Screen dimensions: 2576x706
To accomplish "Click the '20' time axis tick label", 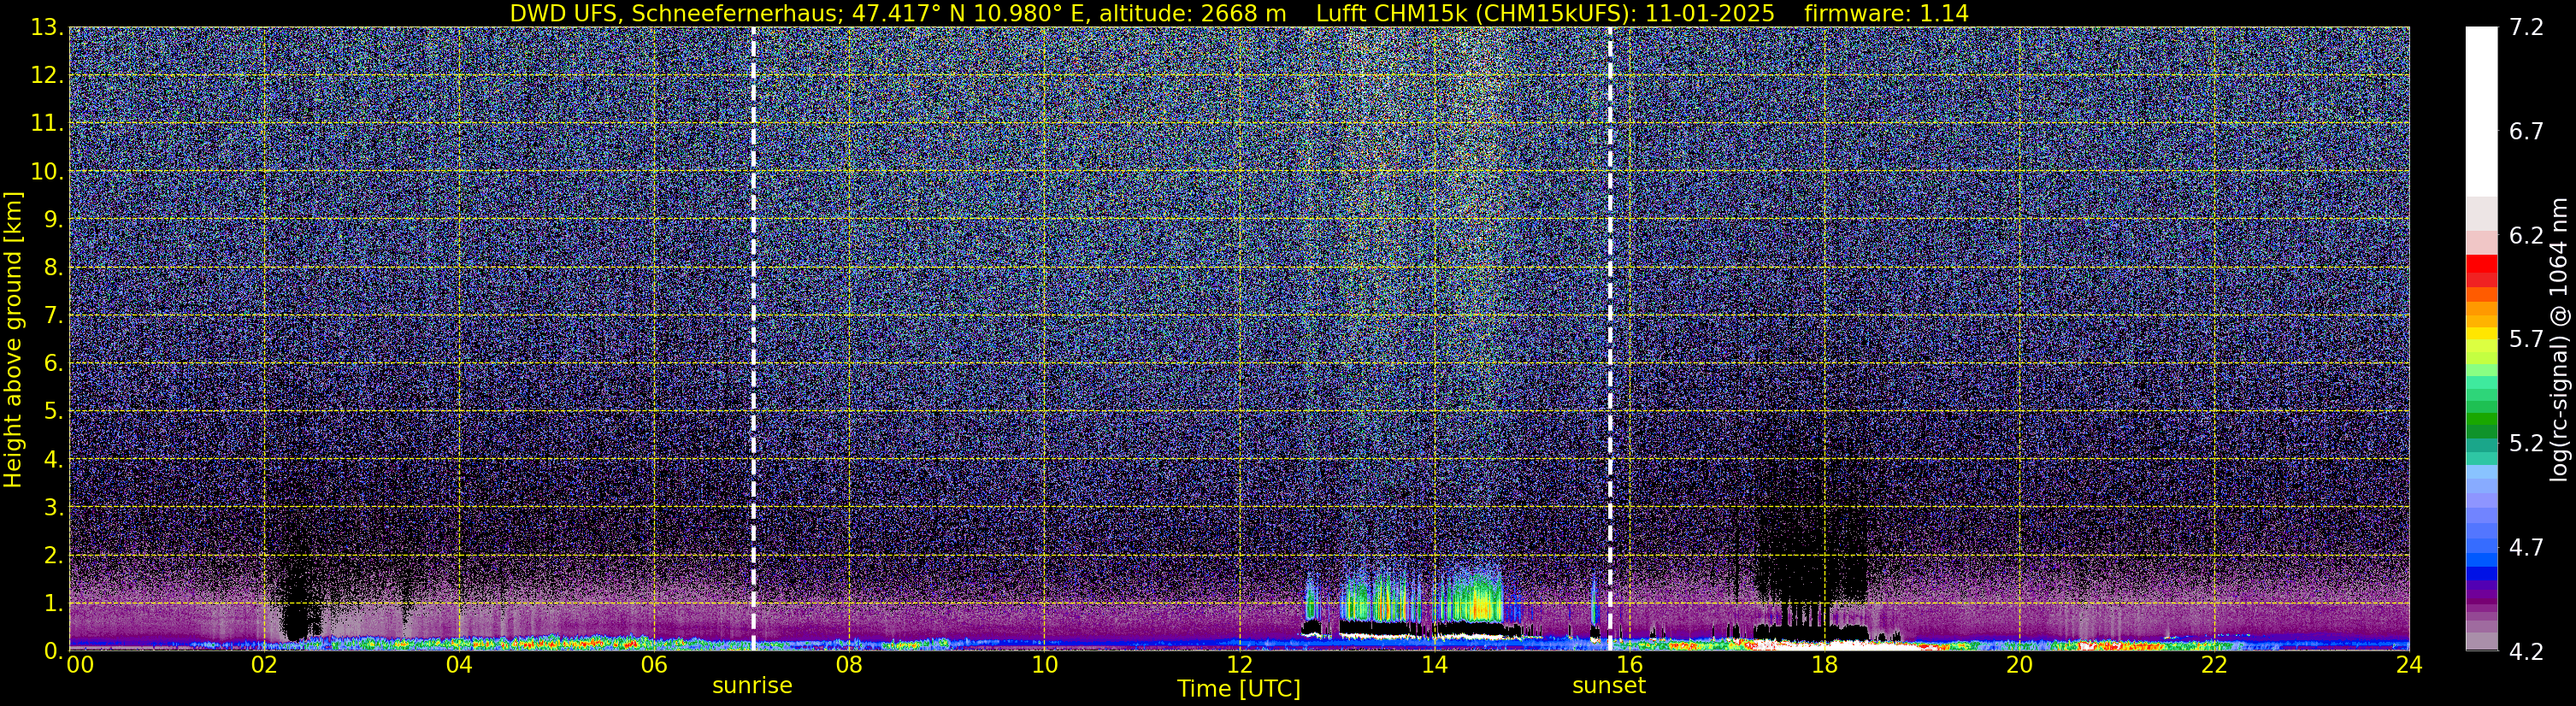I will (x=2019, y=665).
